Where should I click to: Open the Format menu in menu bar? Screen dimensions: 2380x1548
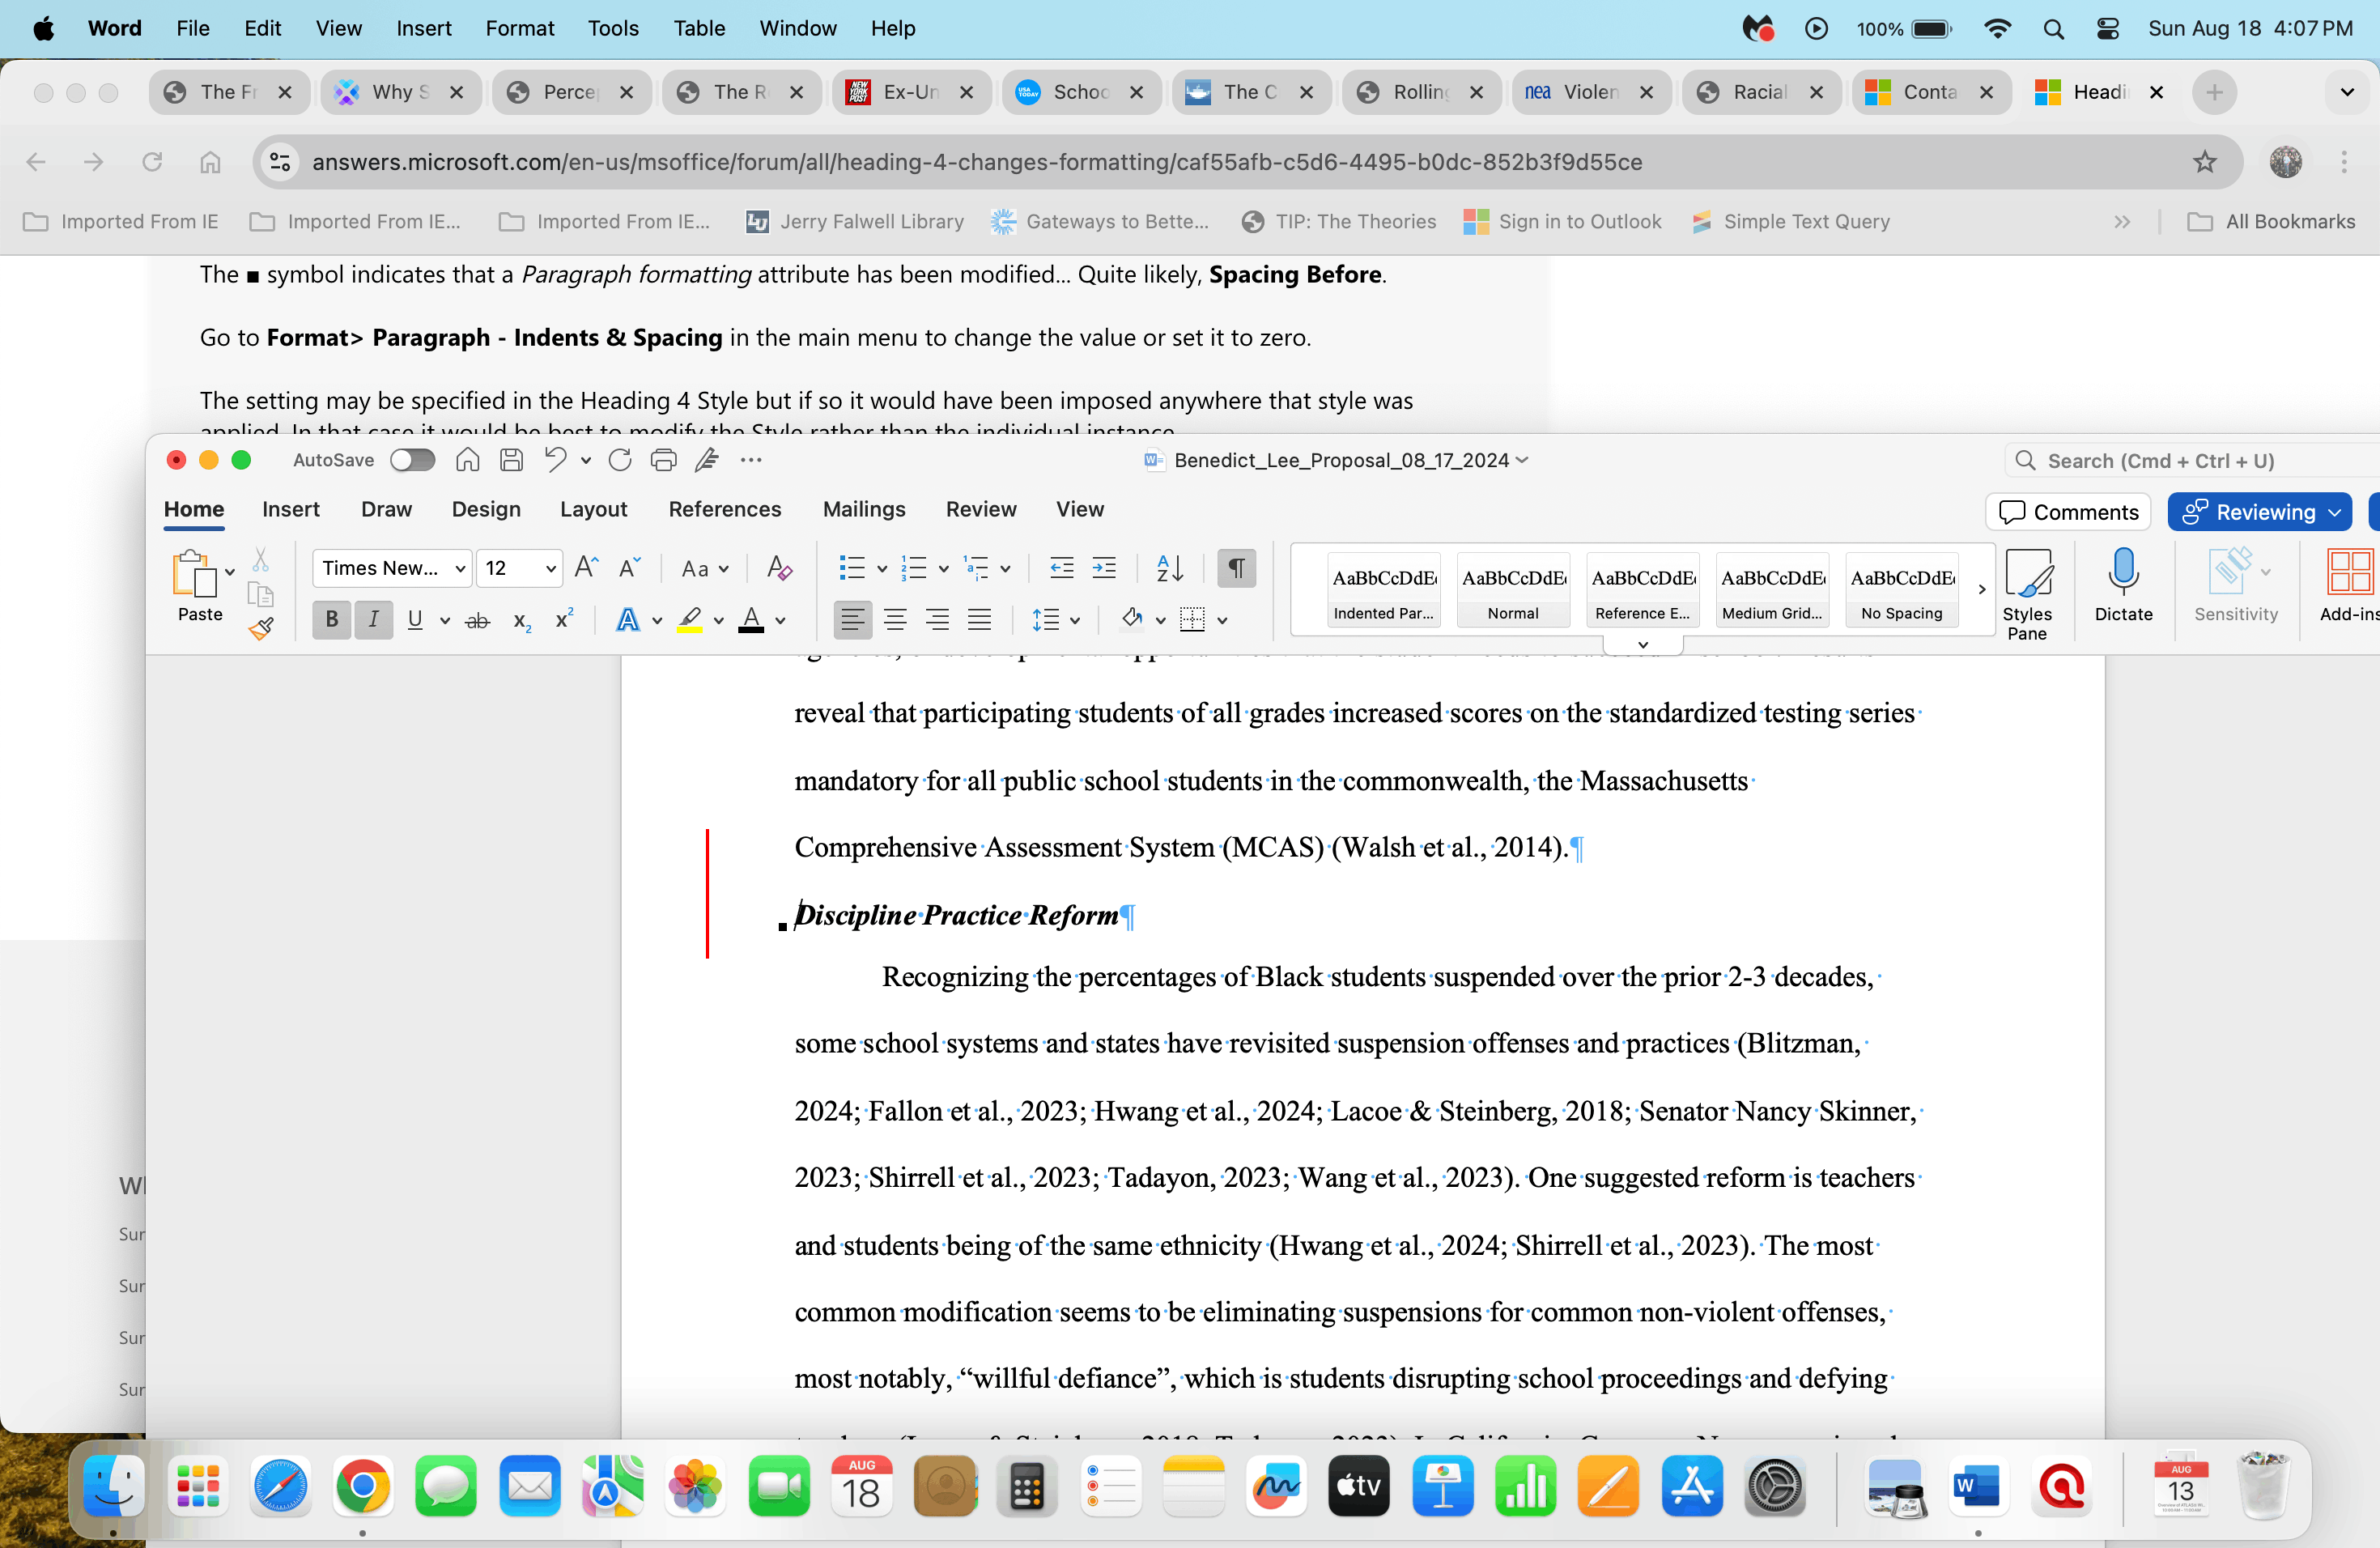[519, 28]
